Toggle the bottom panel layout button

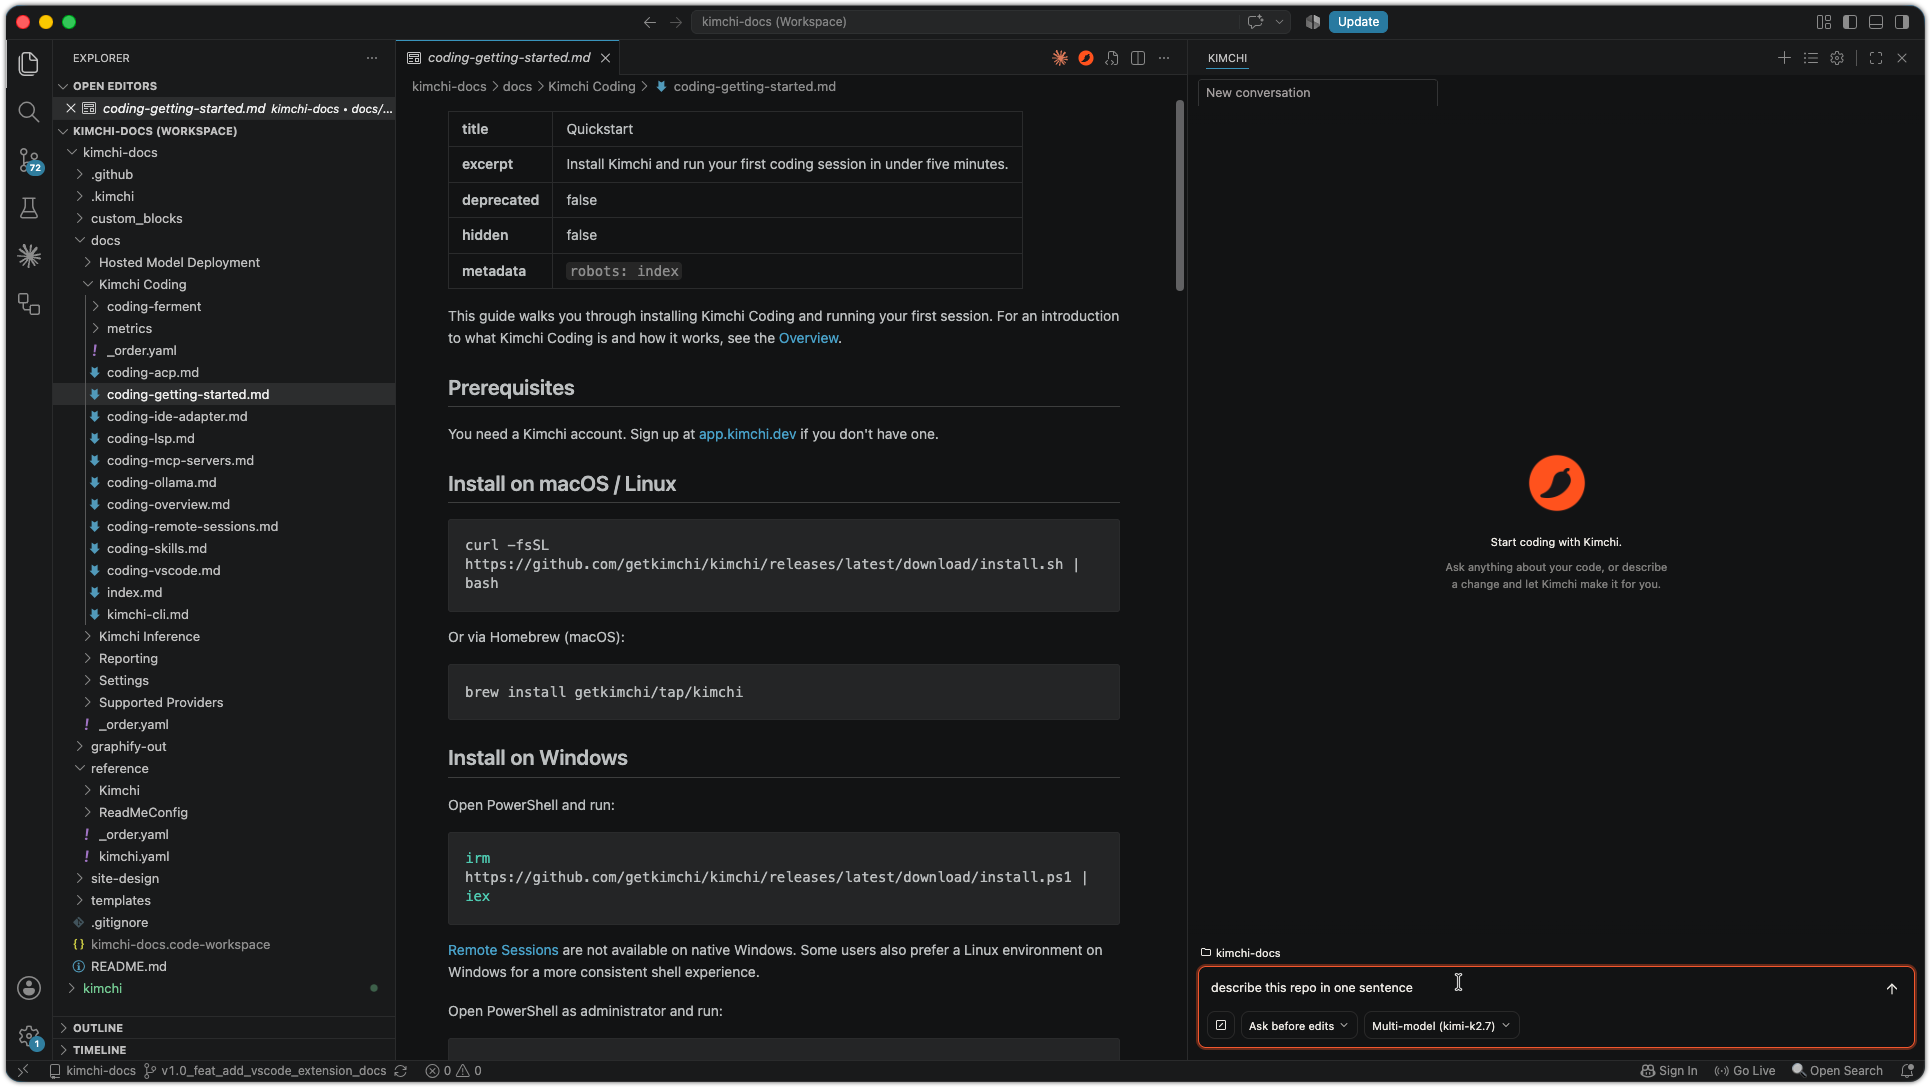click(1876, 22)
